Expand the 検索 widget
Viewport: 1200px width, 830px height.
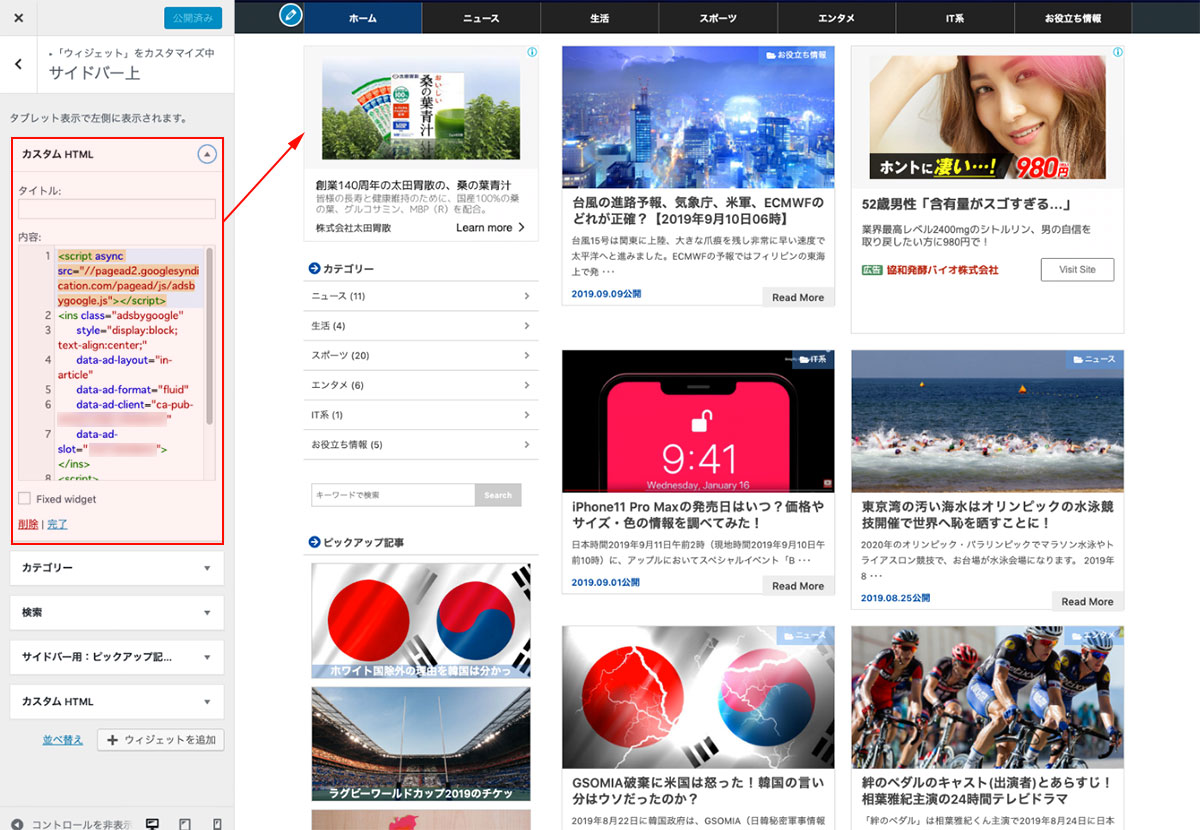(x=117, y=612)
